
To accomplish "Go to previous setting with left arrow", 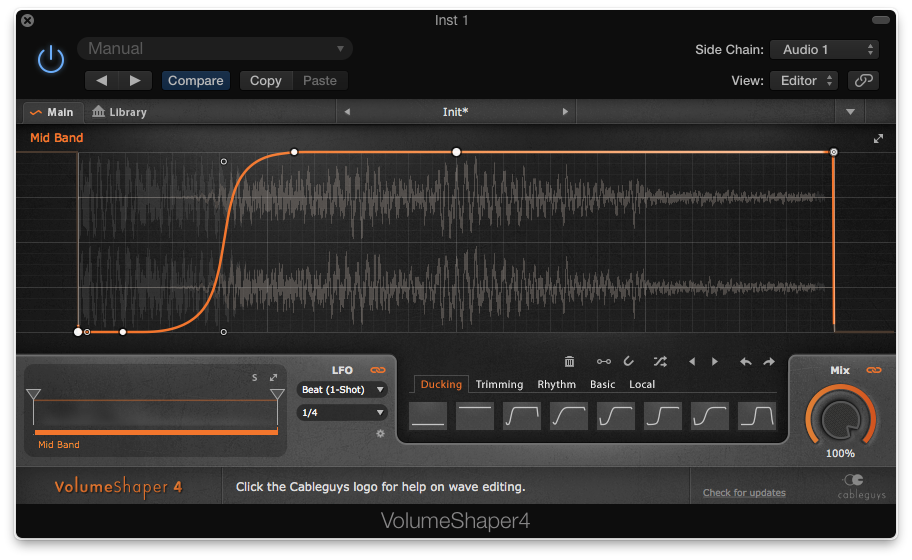I will coord(102,80).
